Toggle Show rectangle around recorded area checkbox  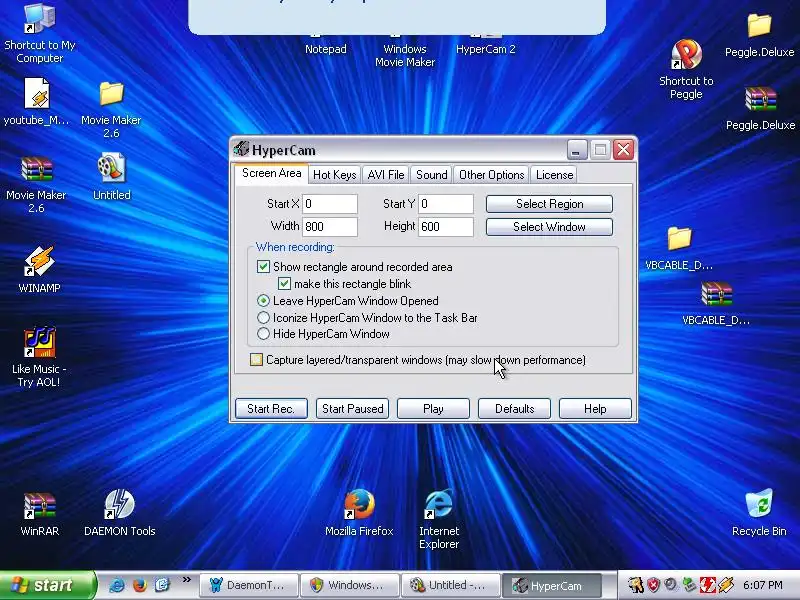click(263, 266)
